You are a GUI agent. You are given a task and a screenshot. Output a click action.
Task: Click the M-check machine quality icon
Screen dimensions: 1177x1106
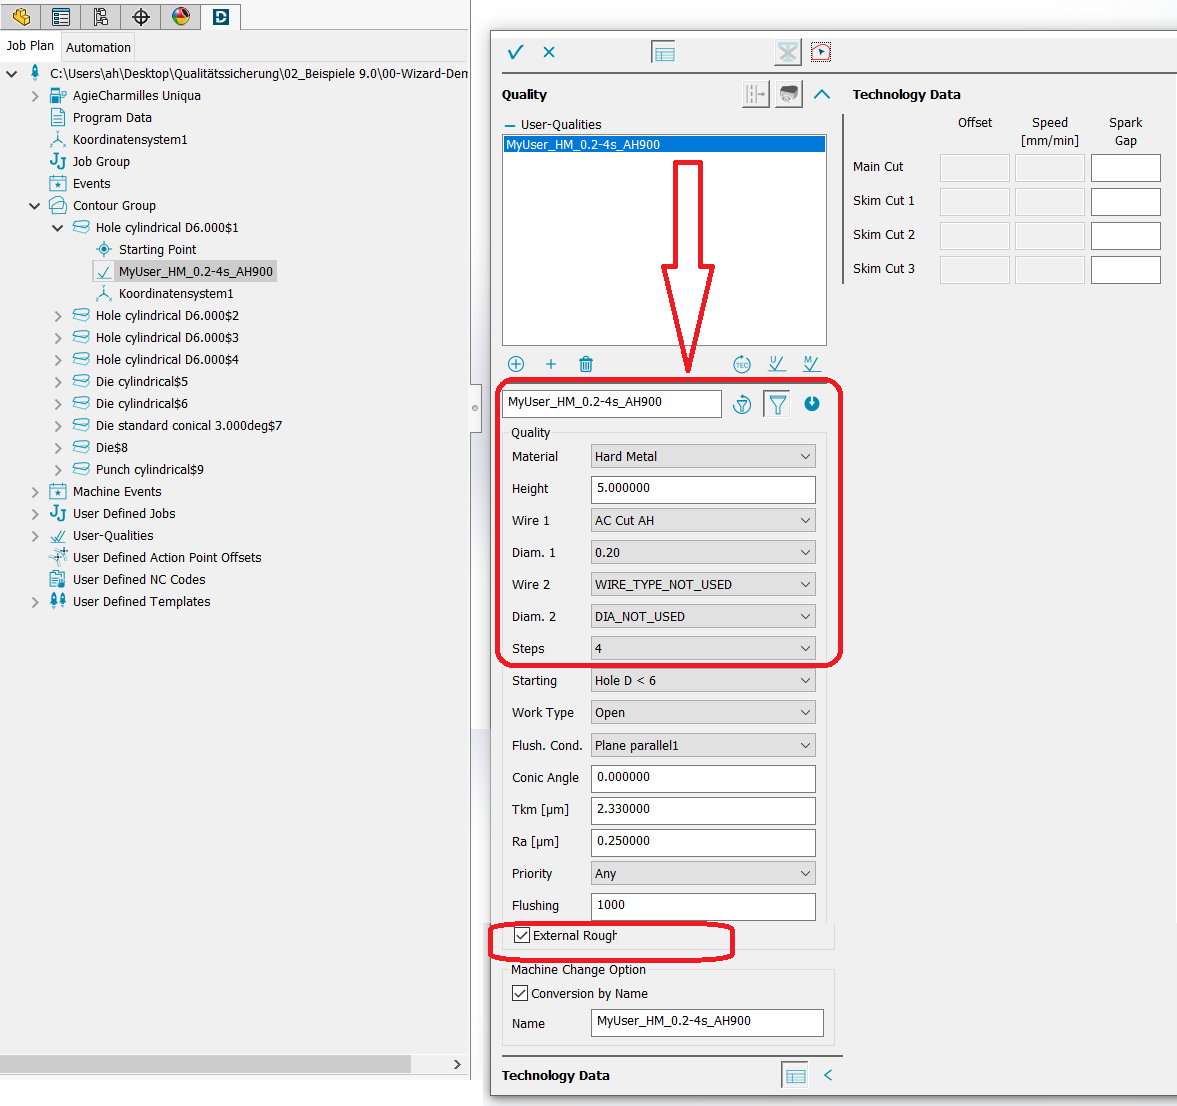pos(811,364)
